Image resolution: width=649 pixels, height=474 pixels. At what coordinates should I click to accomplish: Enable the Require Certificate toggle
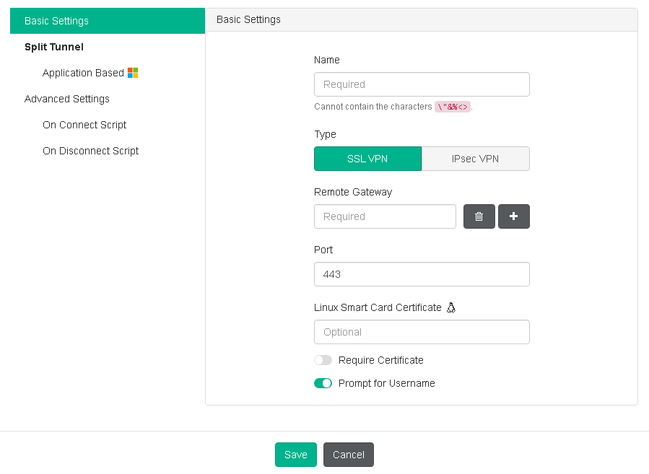click(323, 360)
